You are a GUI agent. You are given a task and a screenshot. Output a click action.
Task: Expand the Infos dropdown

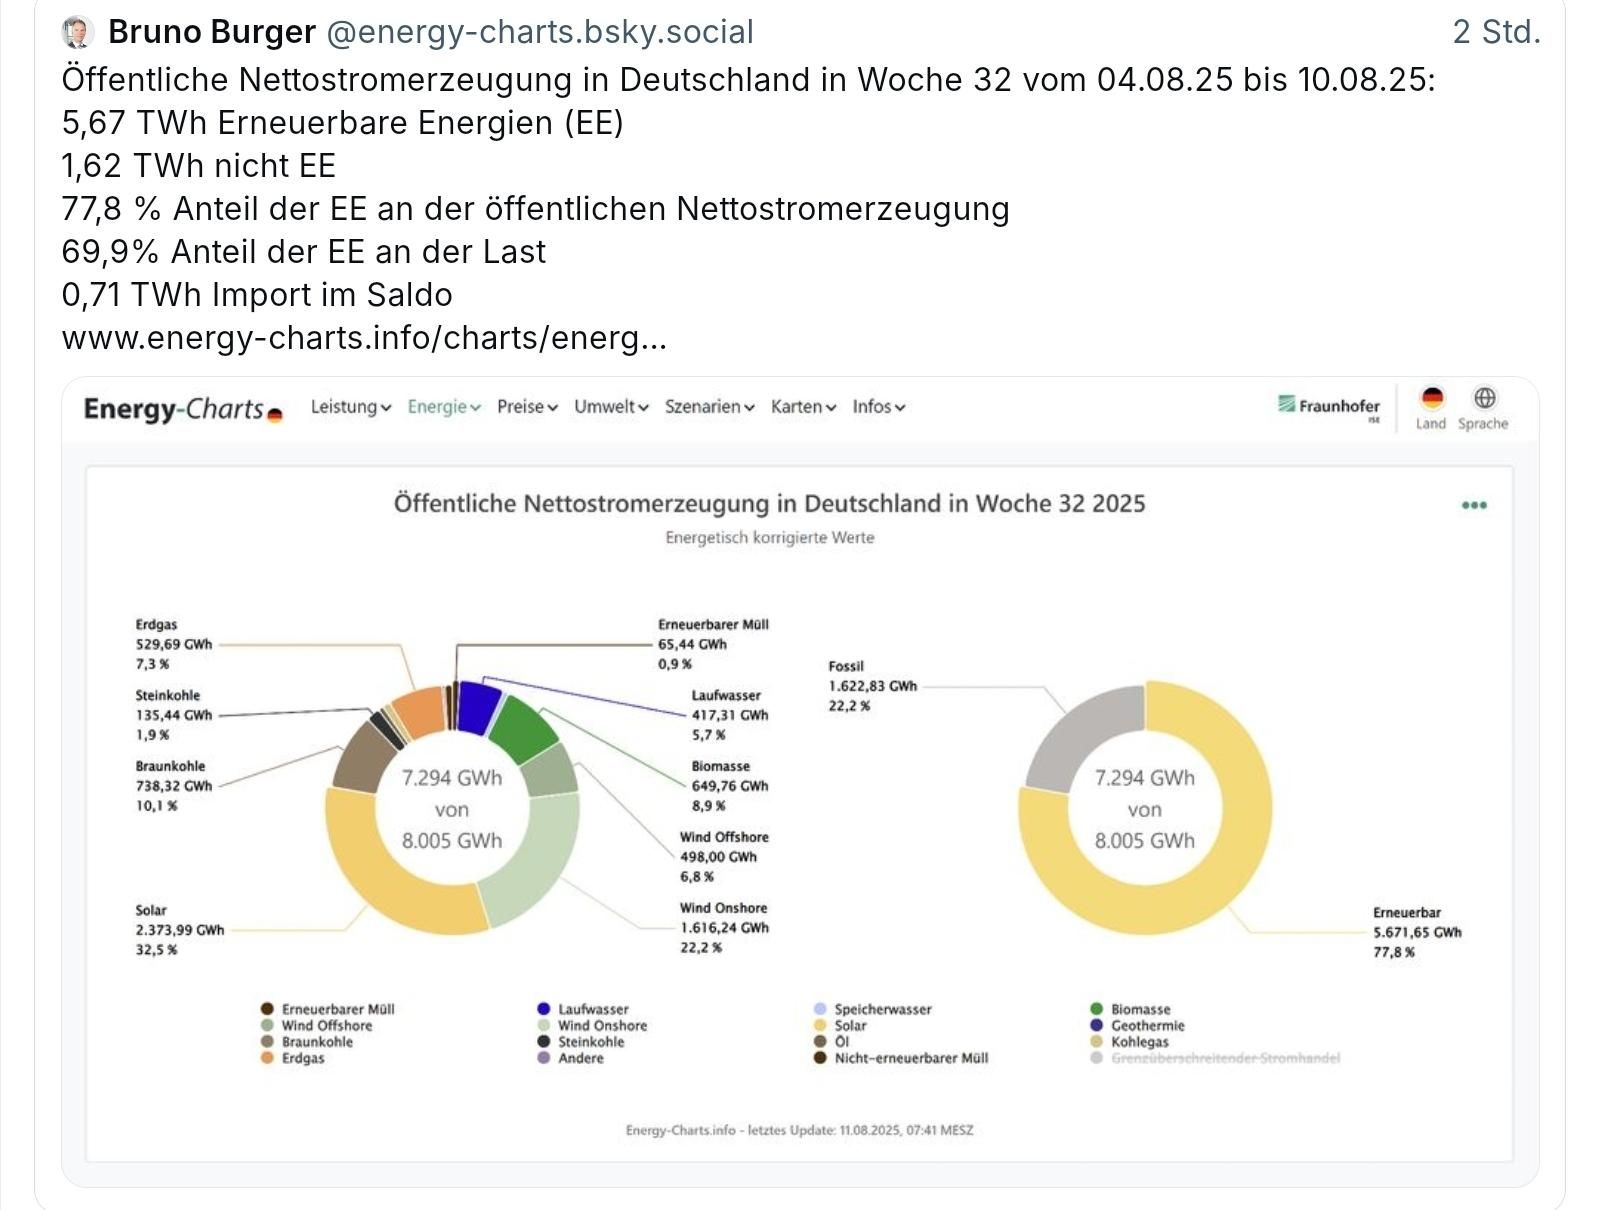(878, 407)
